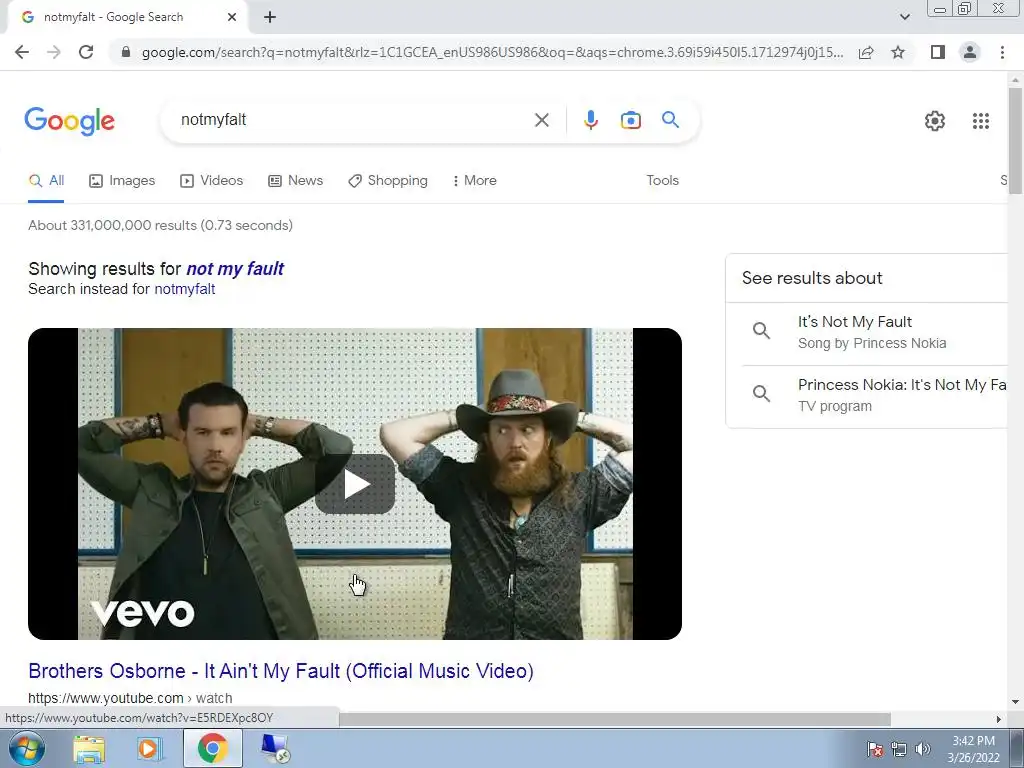Select the All results tab
The width and height of the screenshot is (1024, 768).
[46, 181]
